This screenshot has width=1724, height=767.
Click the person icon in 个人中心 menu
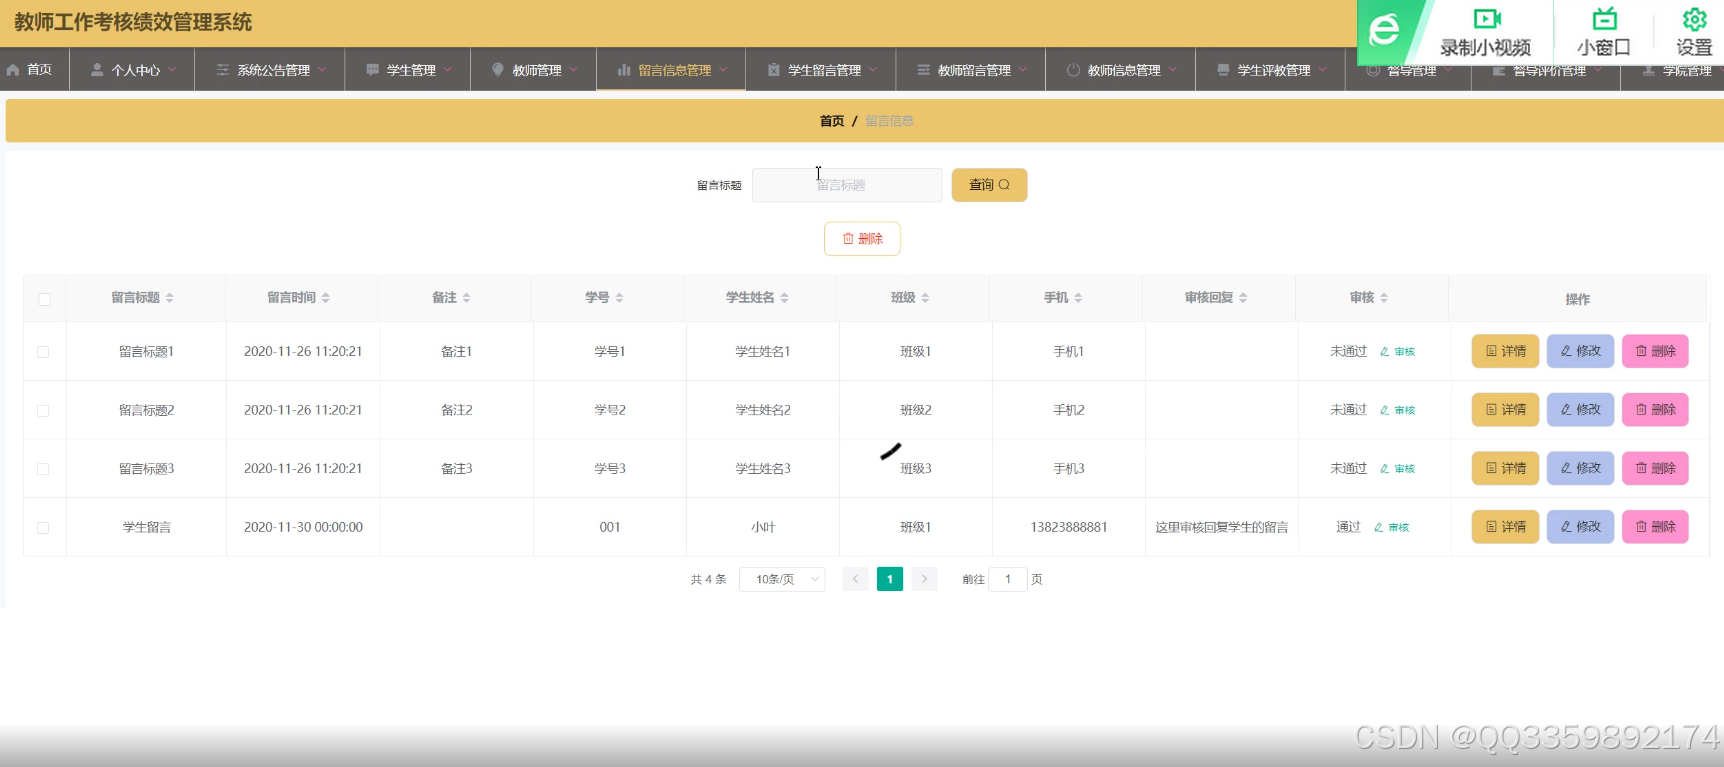(x=97, y=70)
